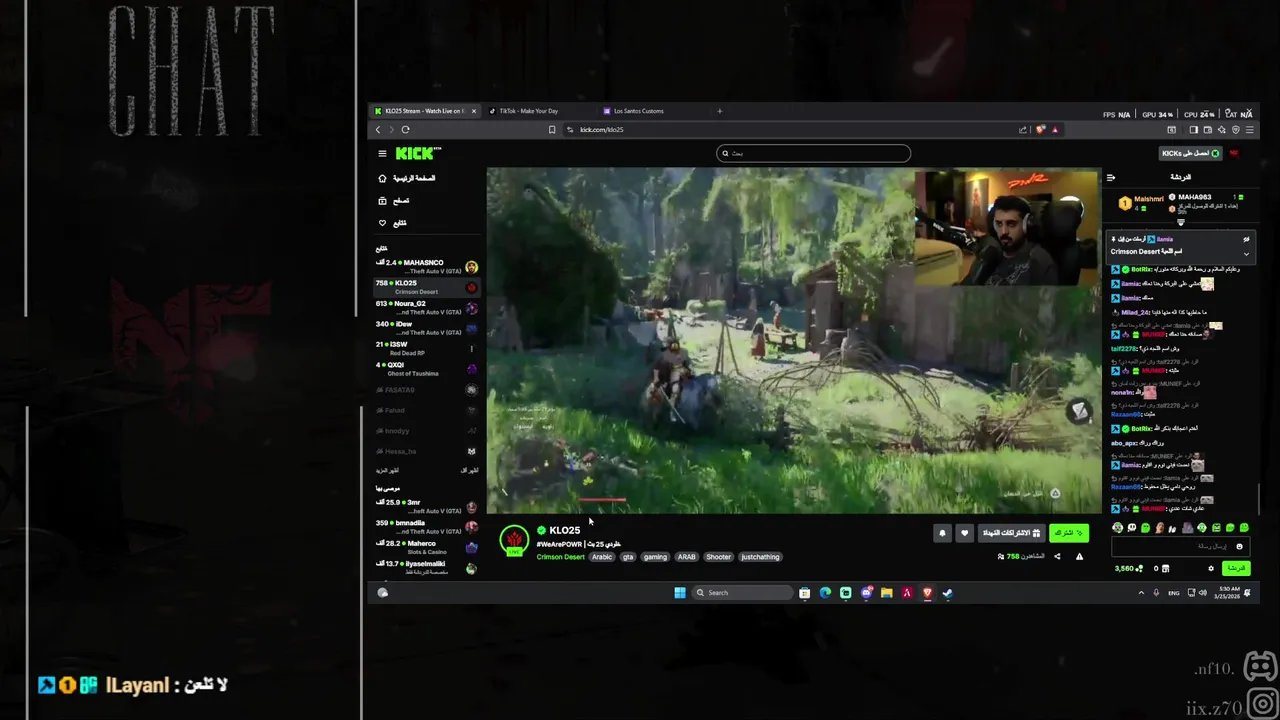Click the green Subscribe button
Viewport: 1280px width, 720px height.
(1068, 533)
